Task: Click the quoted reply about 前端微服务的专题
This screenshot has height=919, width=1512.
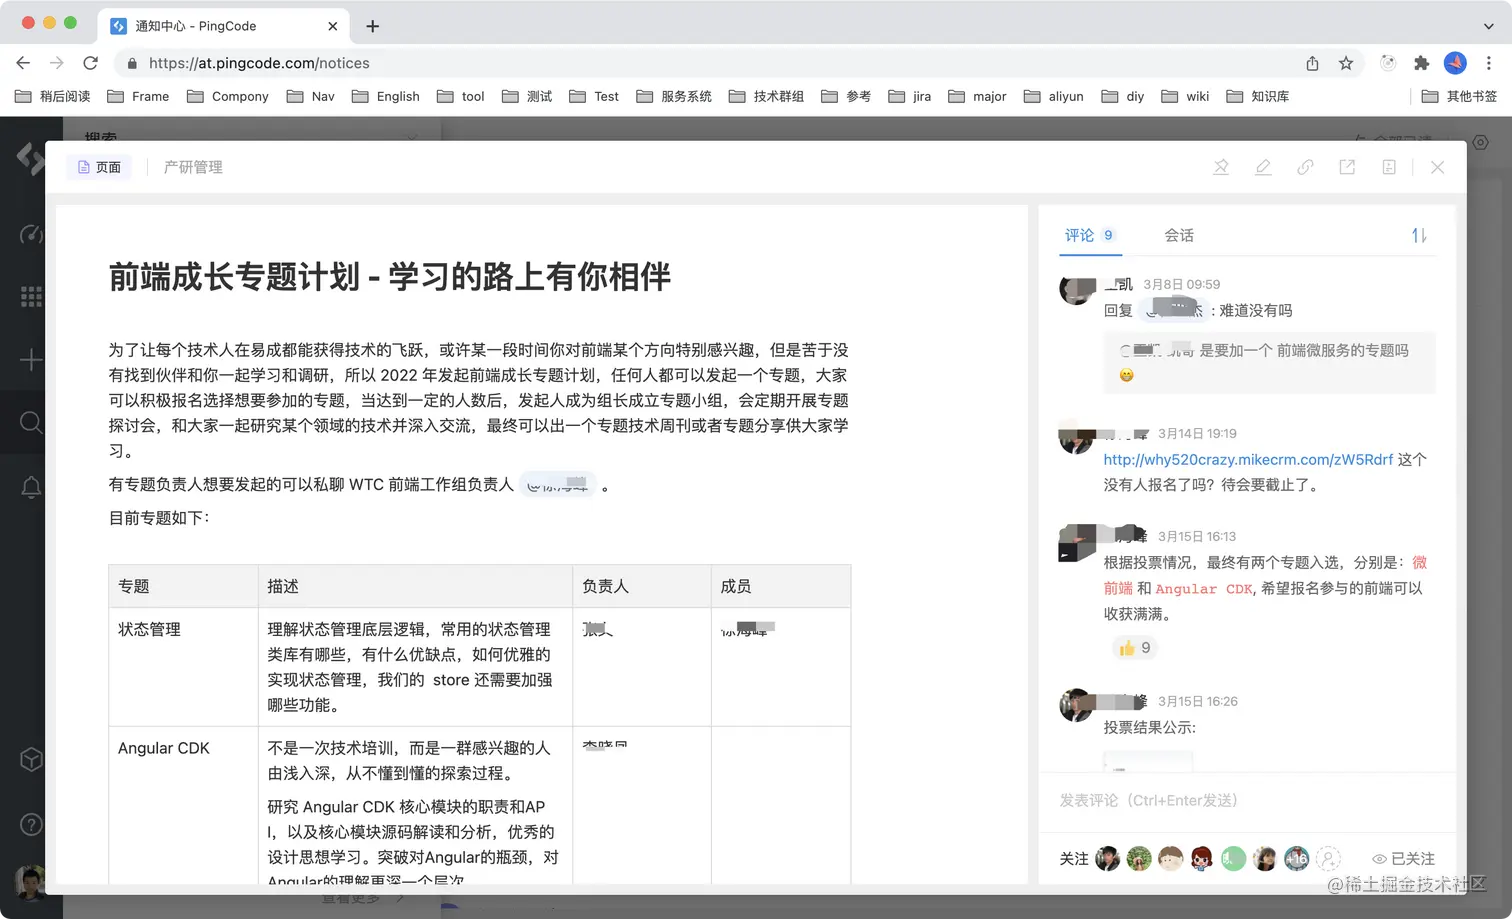Action: click(1269, 362)
